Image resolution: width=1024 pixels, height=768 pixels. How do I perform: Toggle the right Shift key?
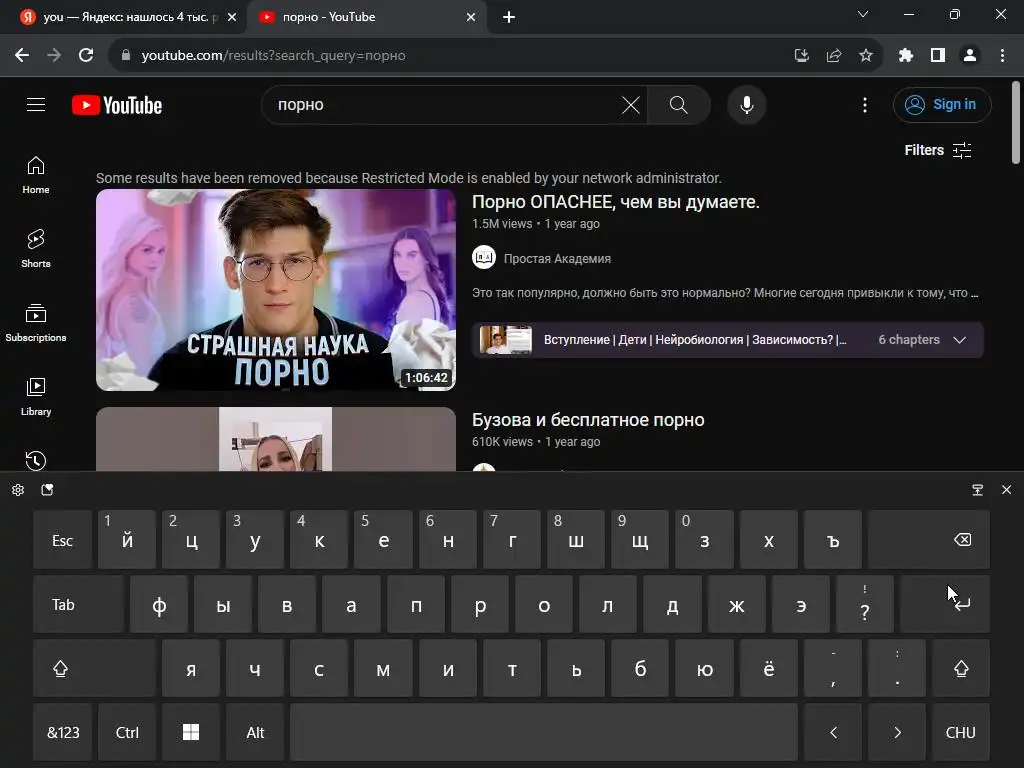click(961, 668)
